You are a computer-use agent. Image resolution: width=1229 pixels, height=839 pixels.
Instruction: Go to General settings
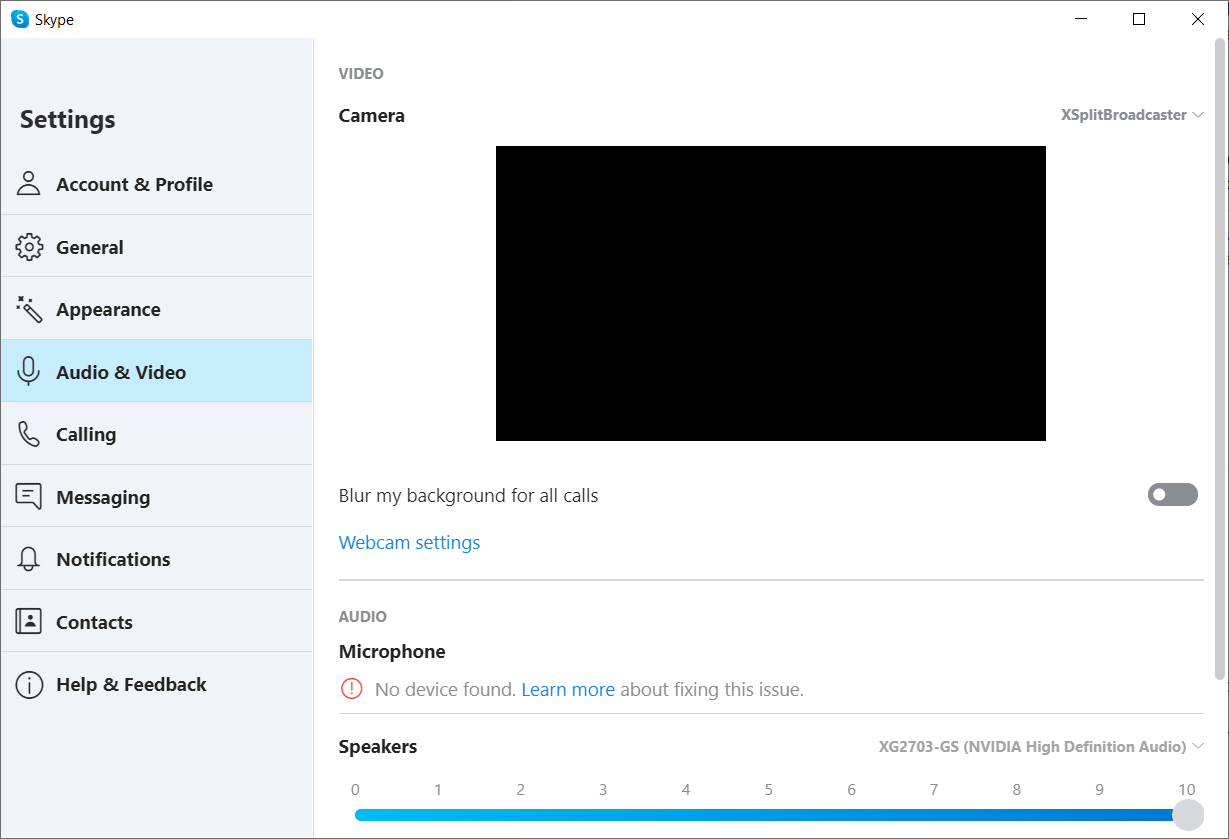157,247
